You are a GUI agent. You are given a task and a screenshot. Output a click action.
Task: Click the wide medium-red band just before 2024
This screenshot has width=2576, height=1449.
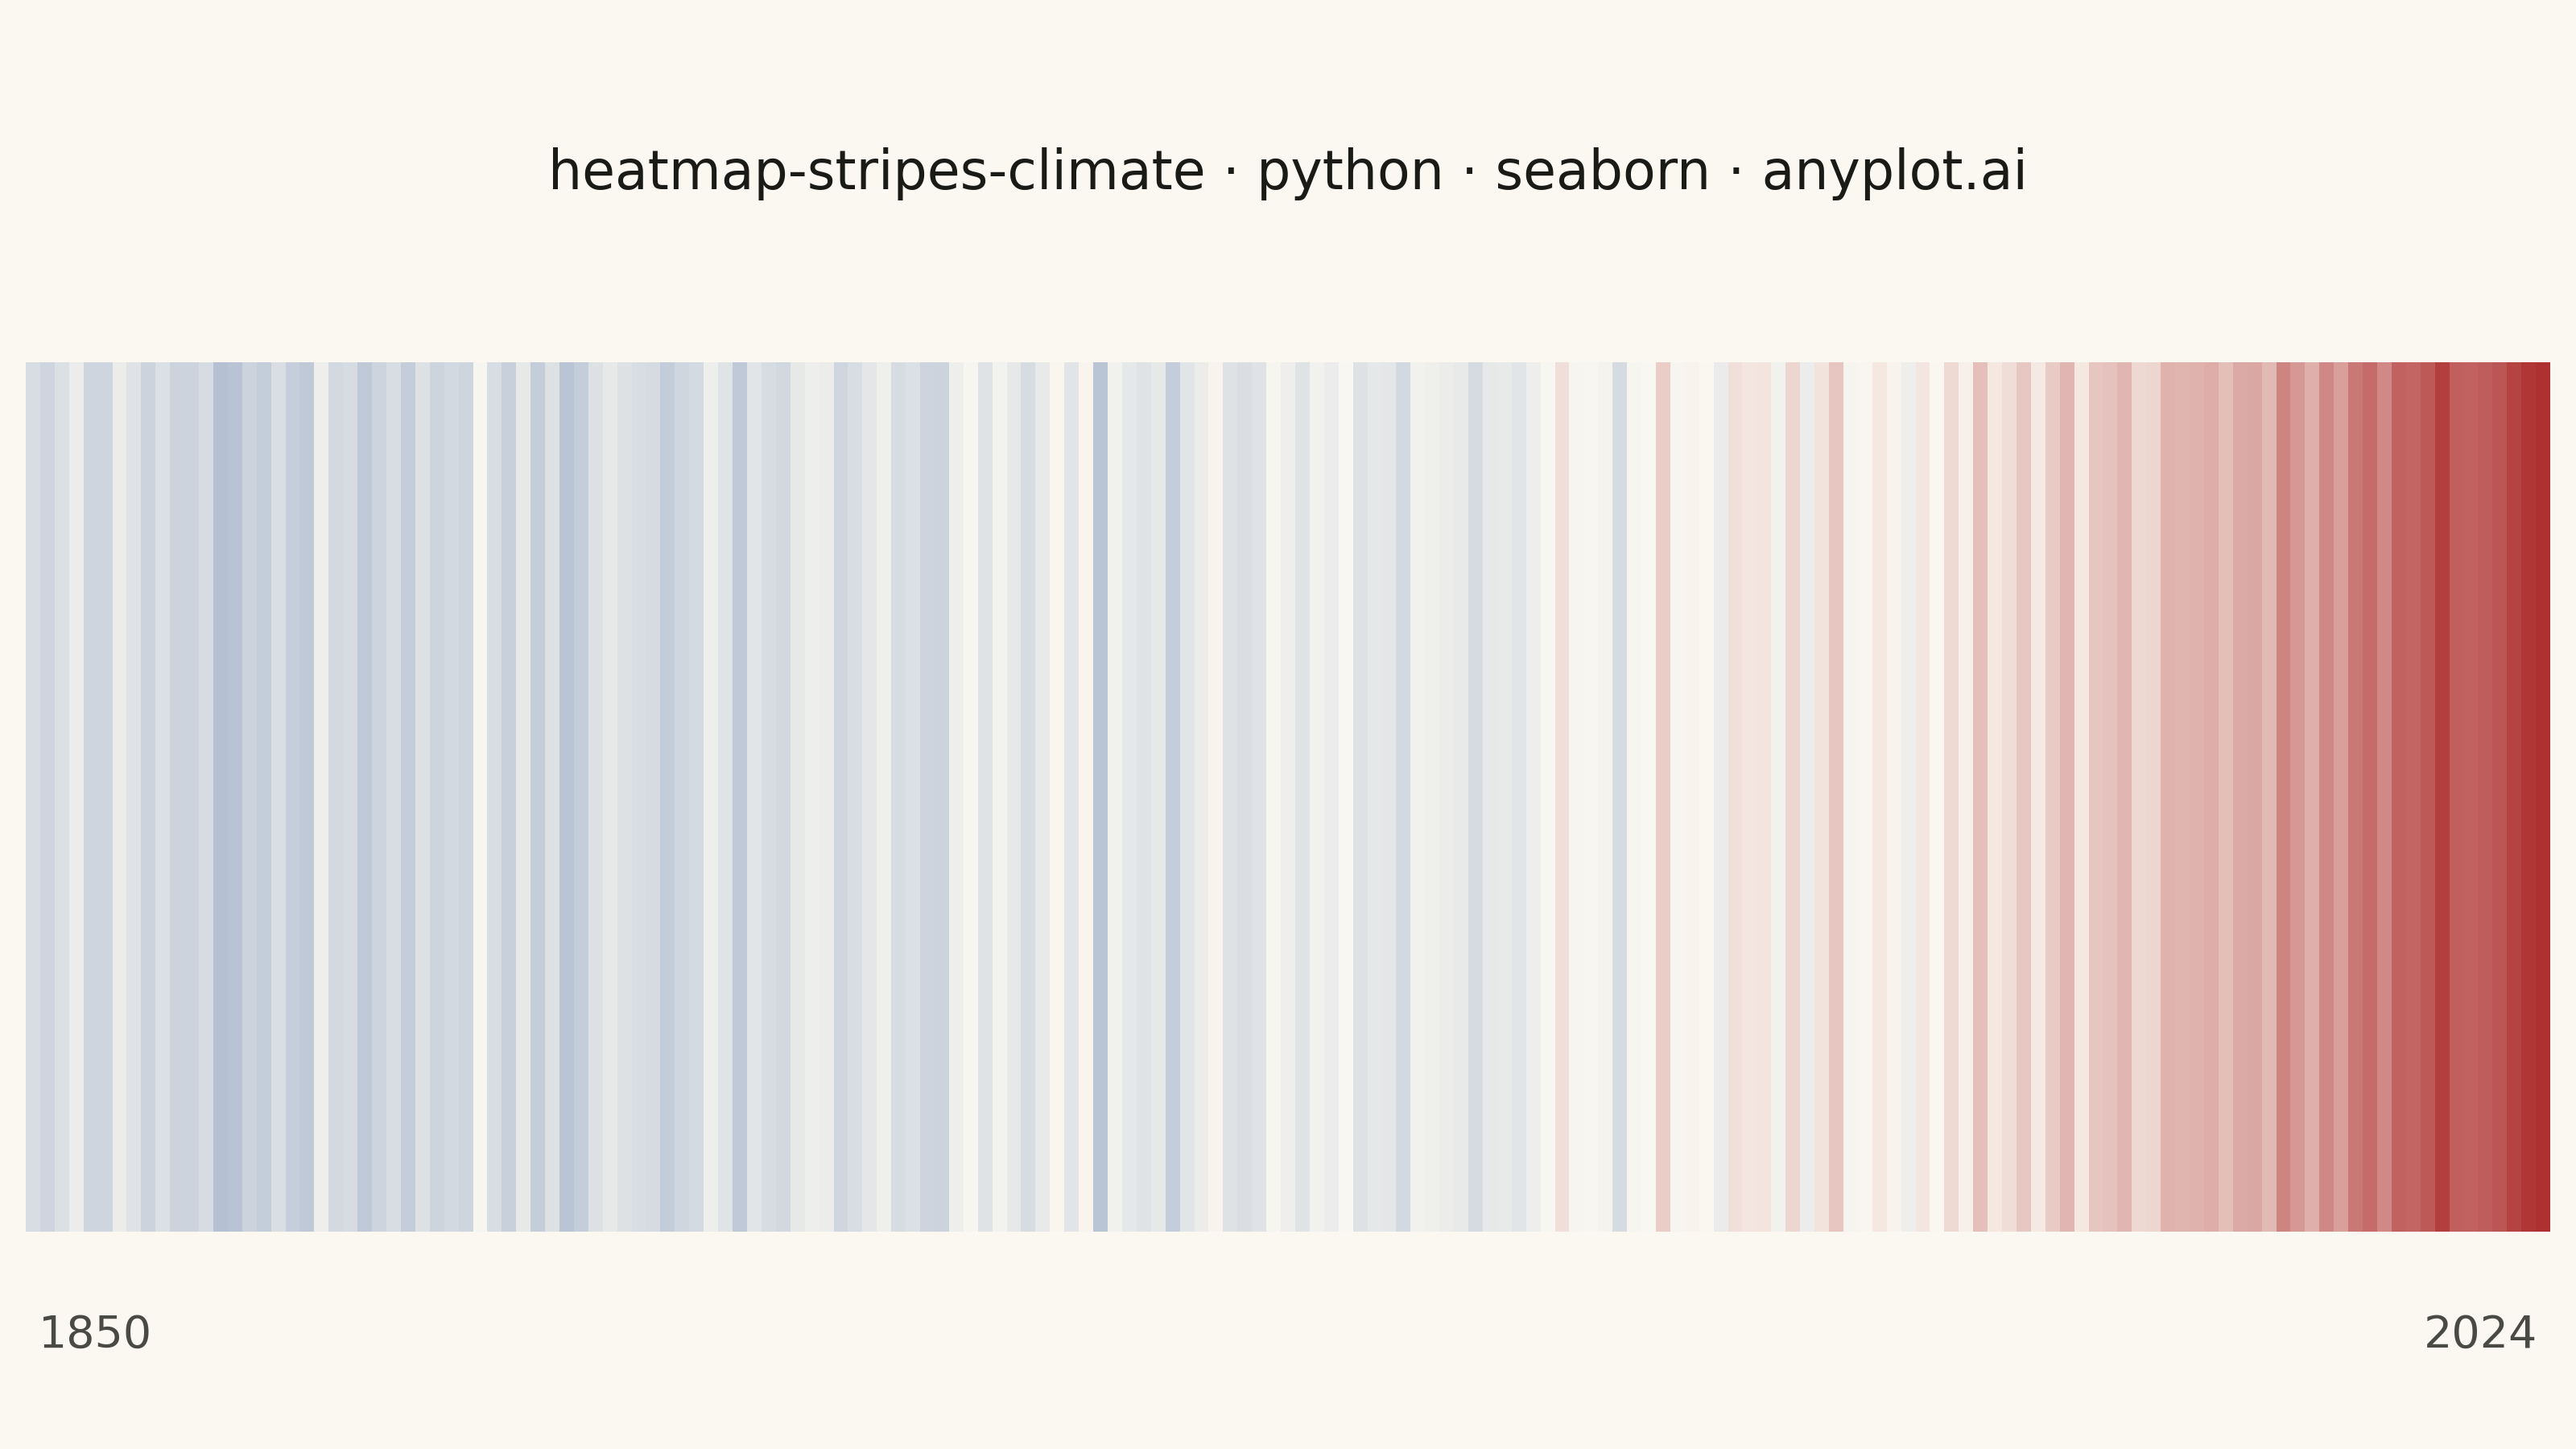(2478, 796)
